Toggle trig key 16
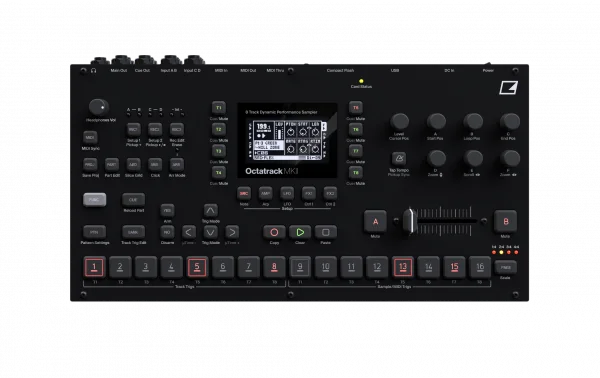 tap(480, 267)
